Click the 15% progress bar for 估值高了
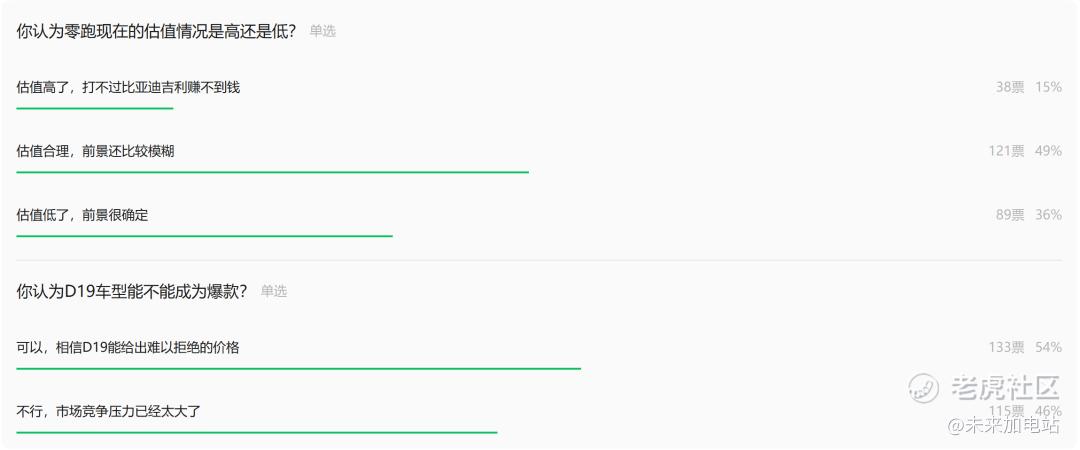Viewport: 1080px width, 450px height. coord(95,108)
